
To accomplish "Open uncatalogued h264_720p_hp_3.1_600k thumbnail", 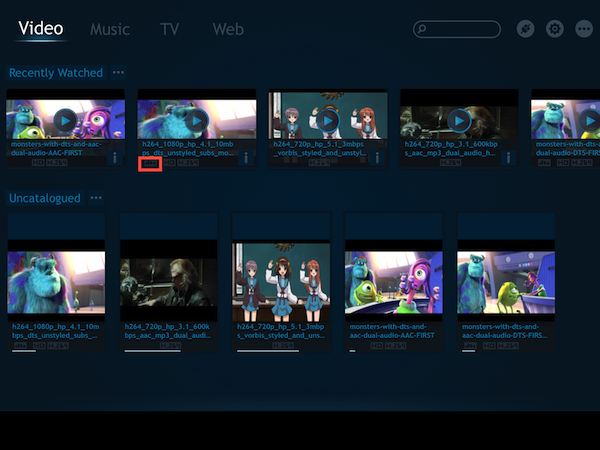I will (x=169, y=280).
